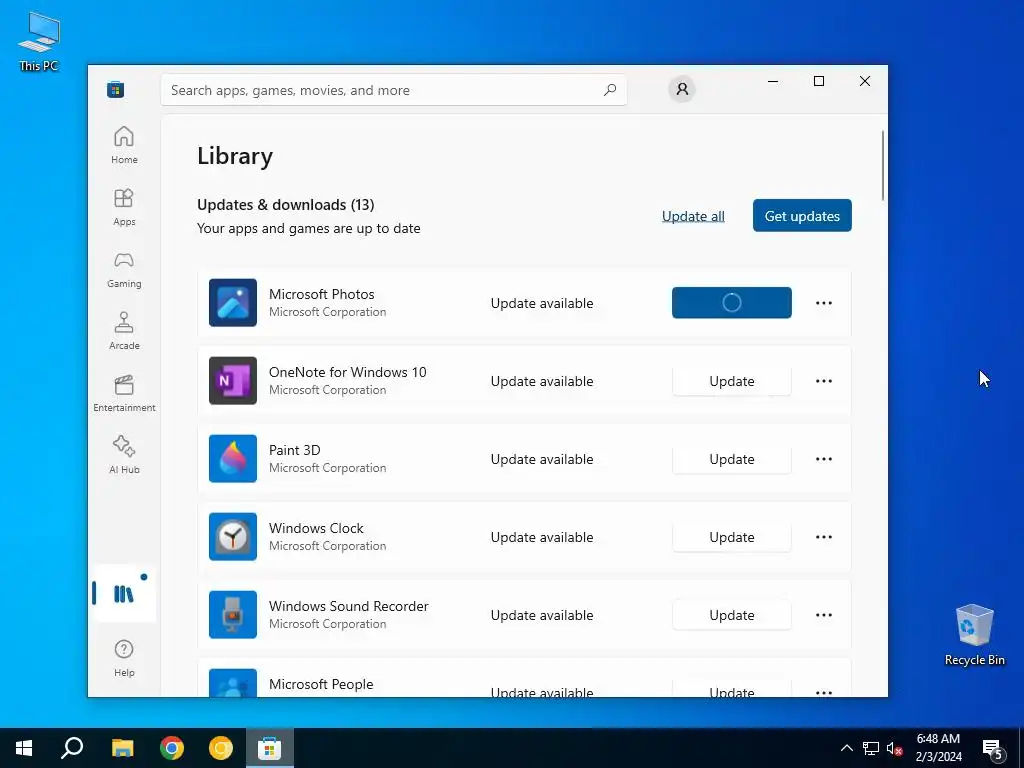The image size is (1024, 768).
Task: Open File Explorer from the taskbar
Action: (x=122, y=748)
